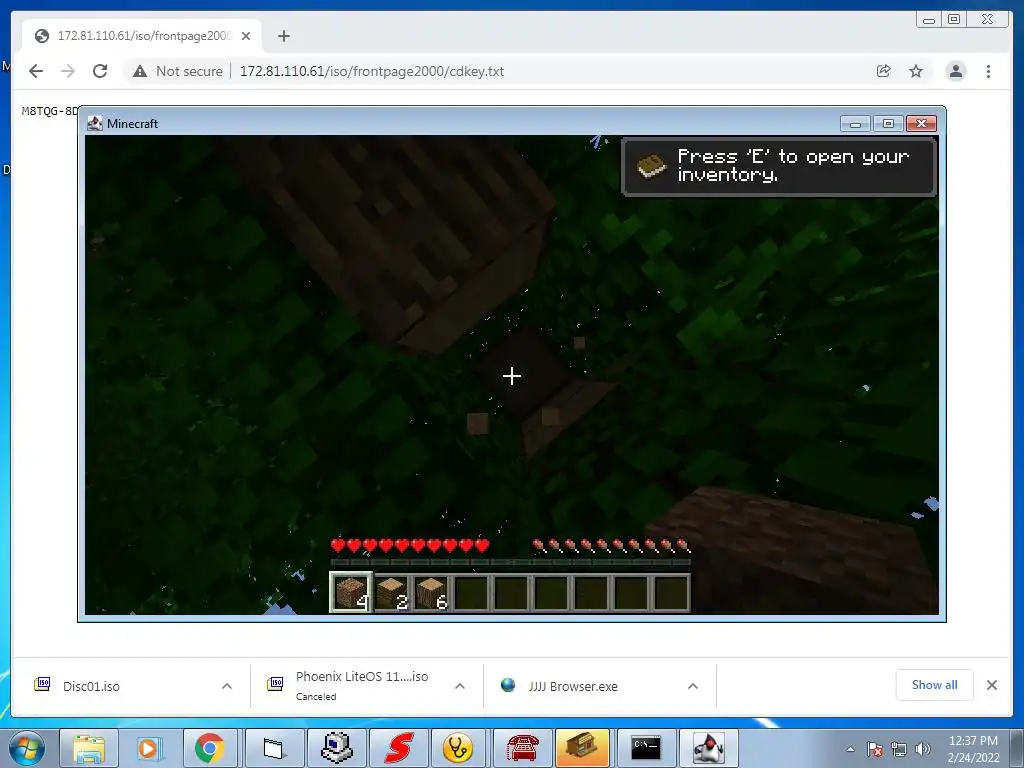1024x768 pixels.
Task: Close the 172.81.110.61 tab
Action: pyautogui.click(x=246, y=36)
